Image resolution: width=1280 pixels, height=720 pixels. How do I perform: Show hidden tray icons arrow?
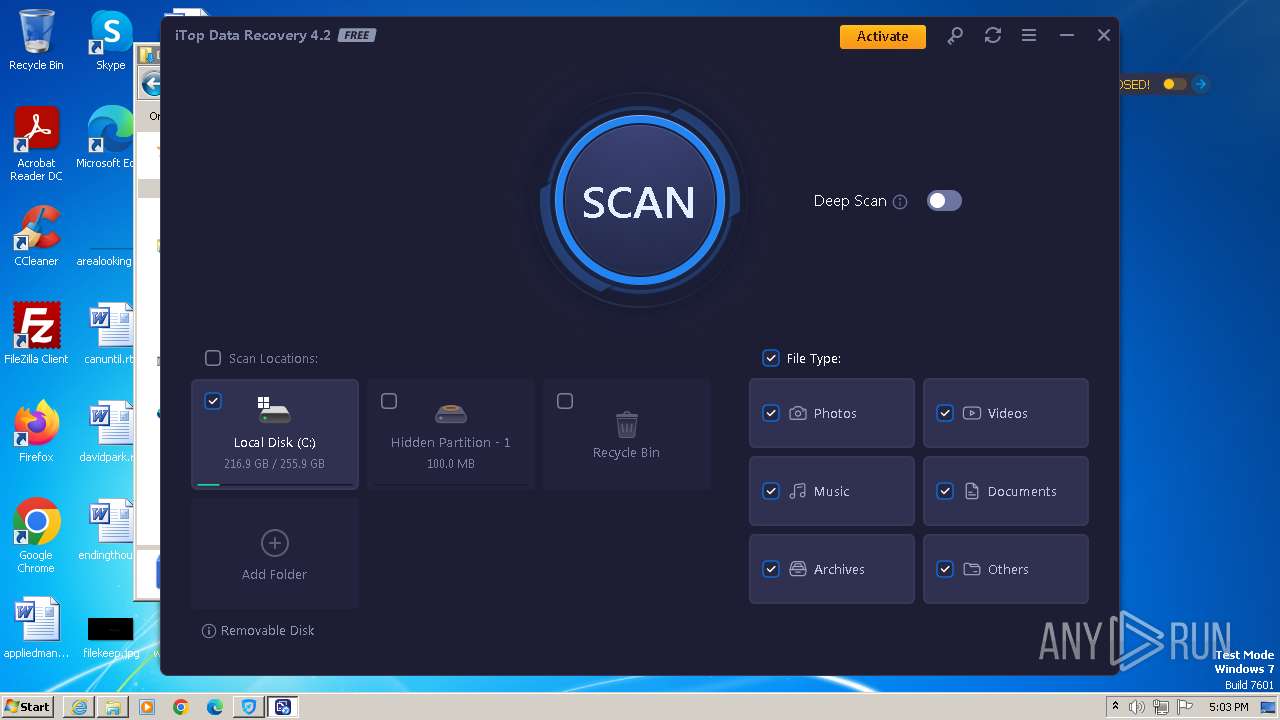click(x=1115, y=707)
